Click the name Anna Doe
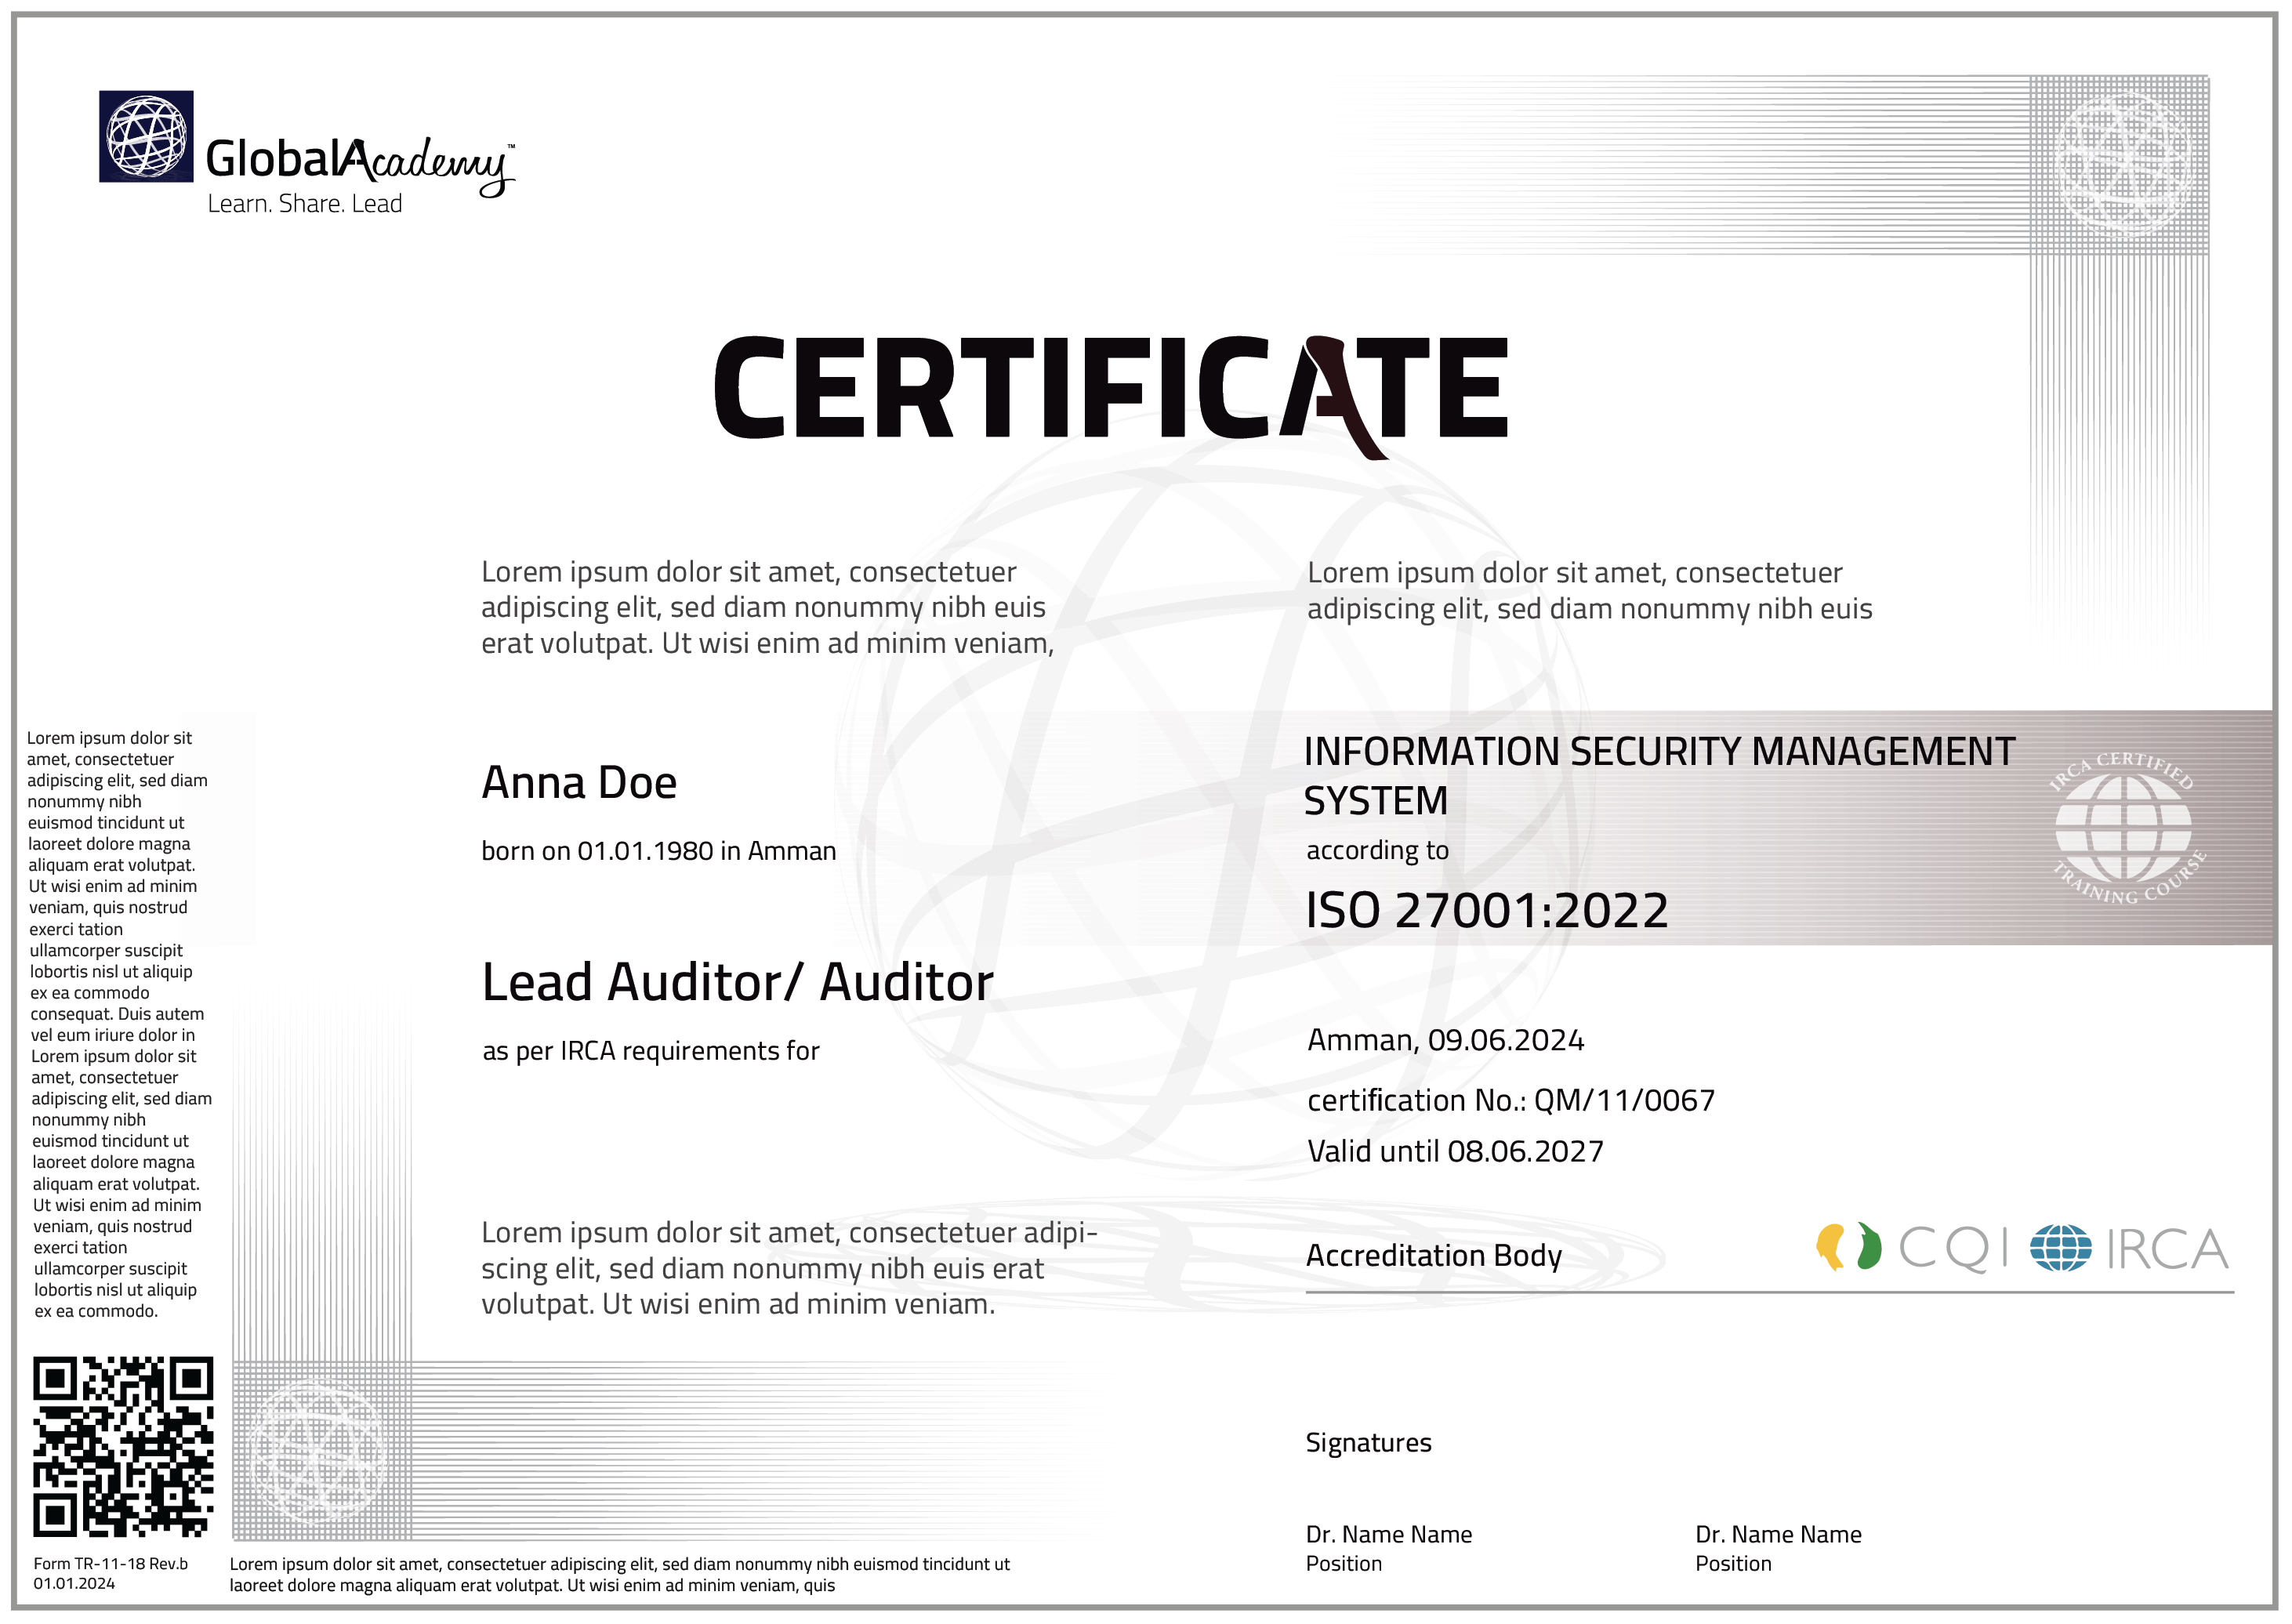2292x1624 pixels. click(x=579, y=782)
